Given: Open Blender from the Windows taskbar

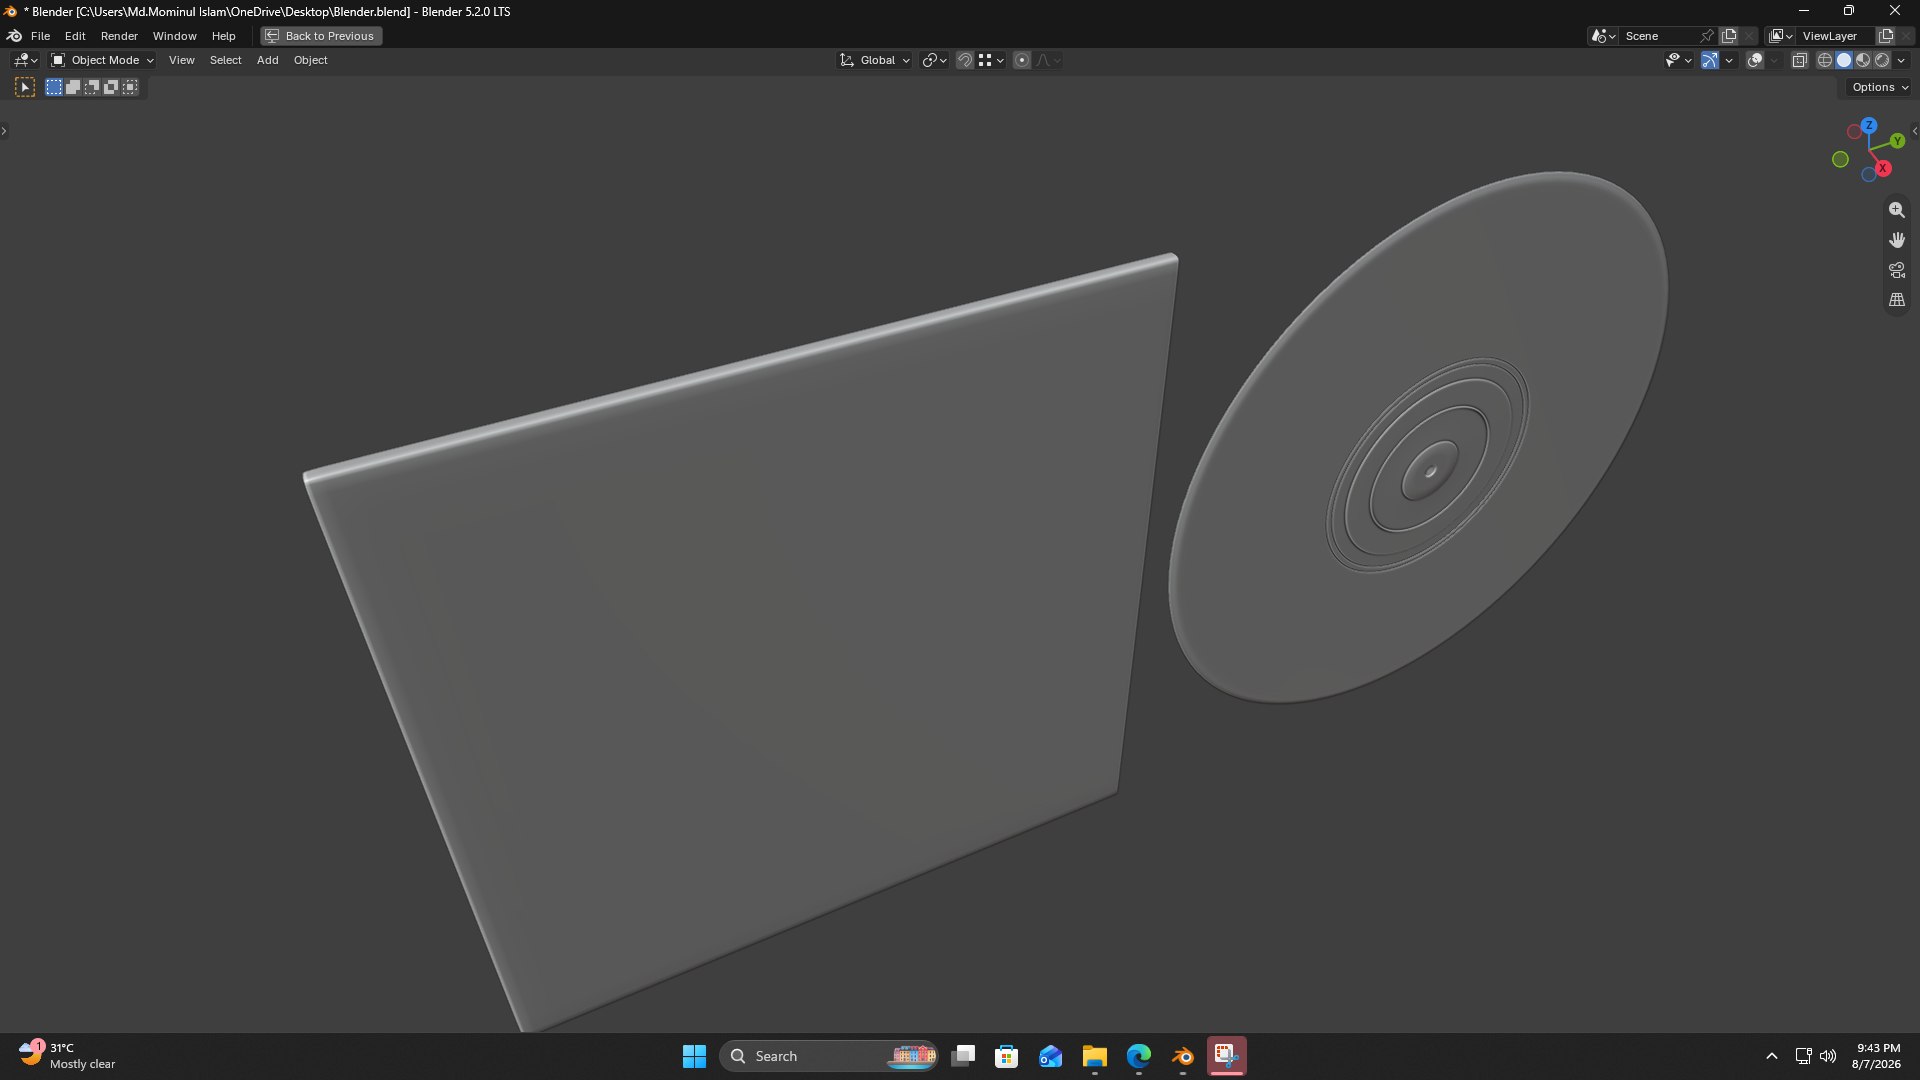Looking at the screenshot, I should click(1183, 1056).
